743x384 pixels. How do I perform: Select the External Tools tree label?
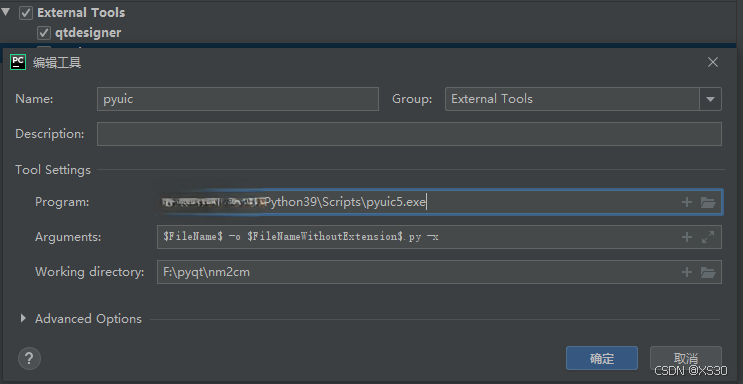click(x=81, y=13)
